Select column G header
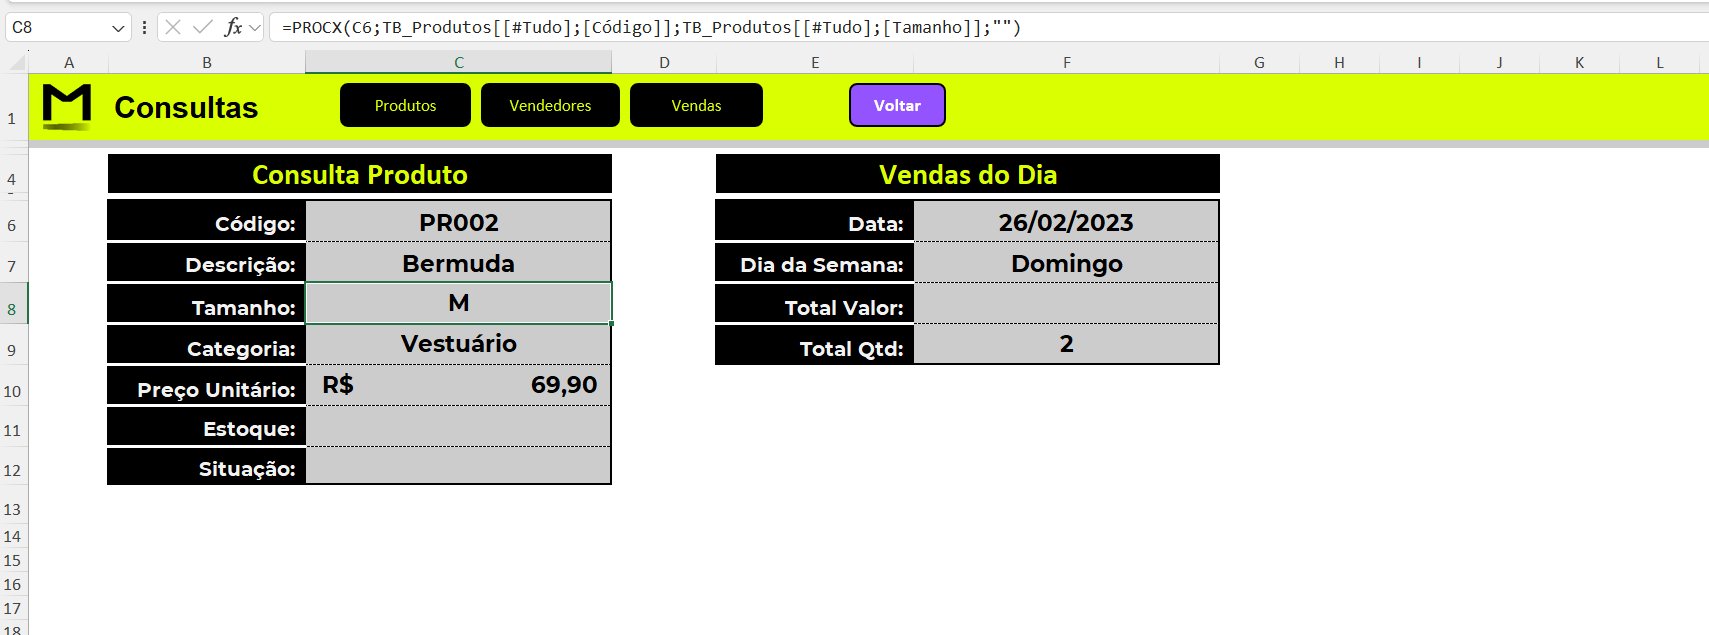The image size is (1709, 635). point(1259,63)
